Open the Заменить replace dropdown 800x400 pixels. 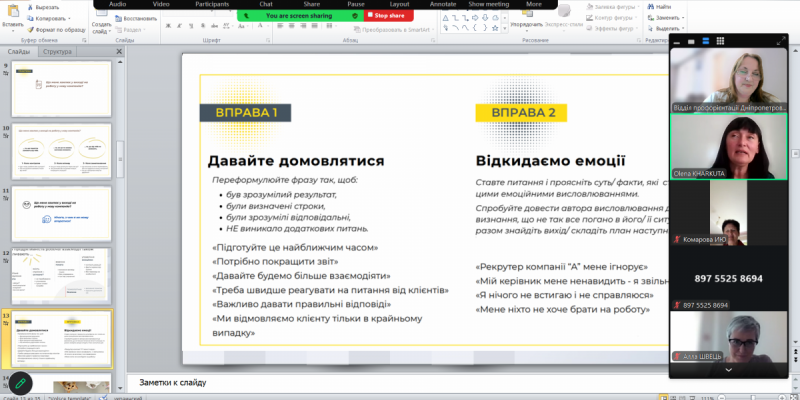tap(666, 18)
